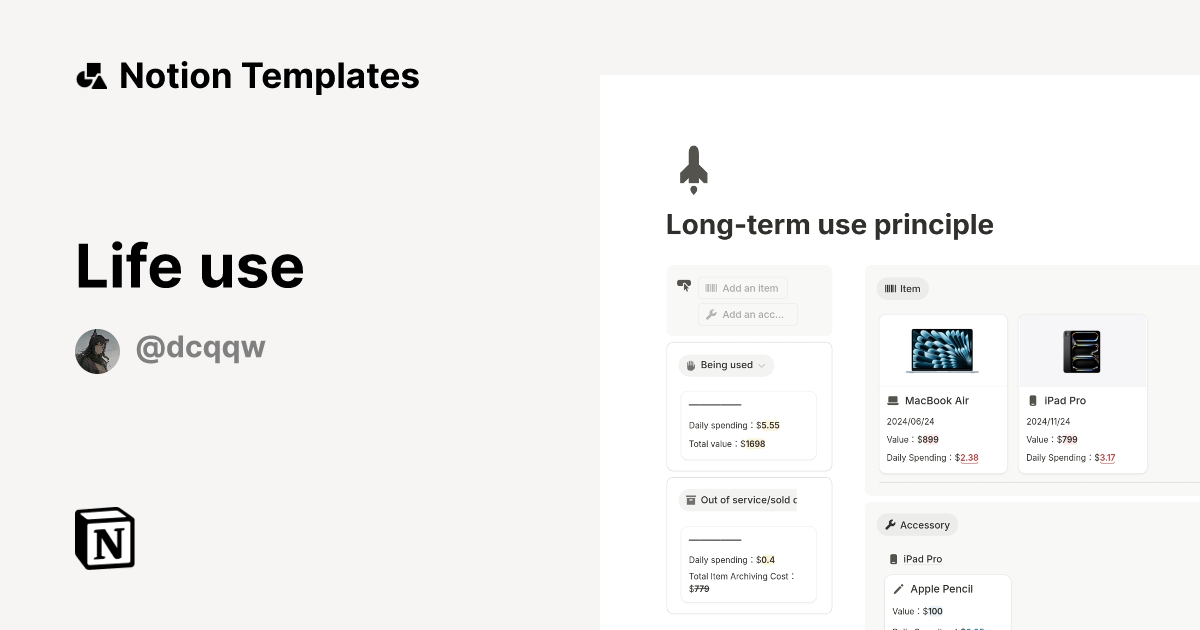The height and width of the screenshot is (630, 1200).
Task: Click the rocket page icon
Action: (x=693, y=169)
